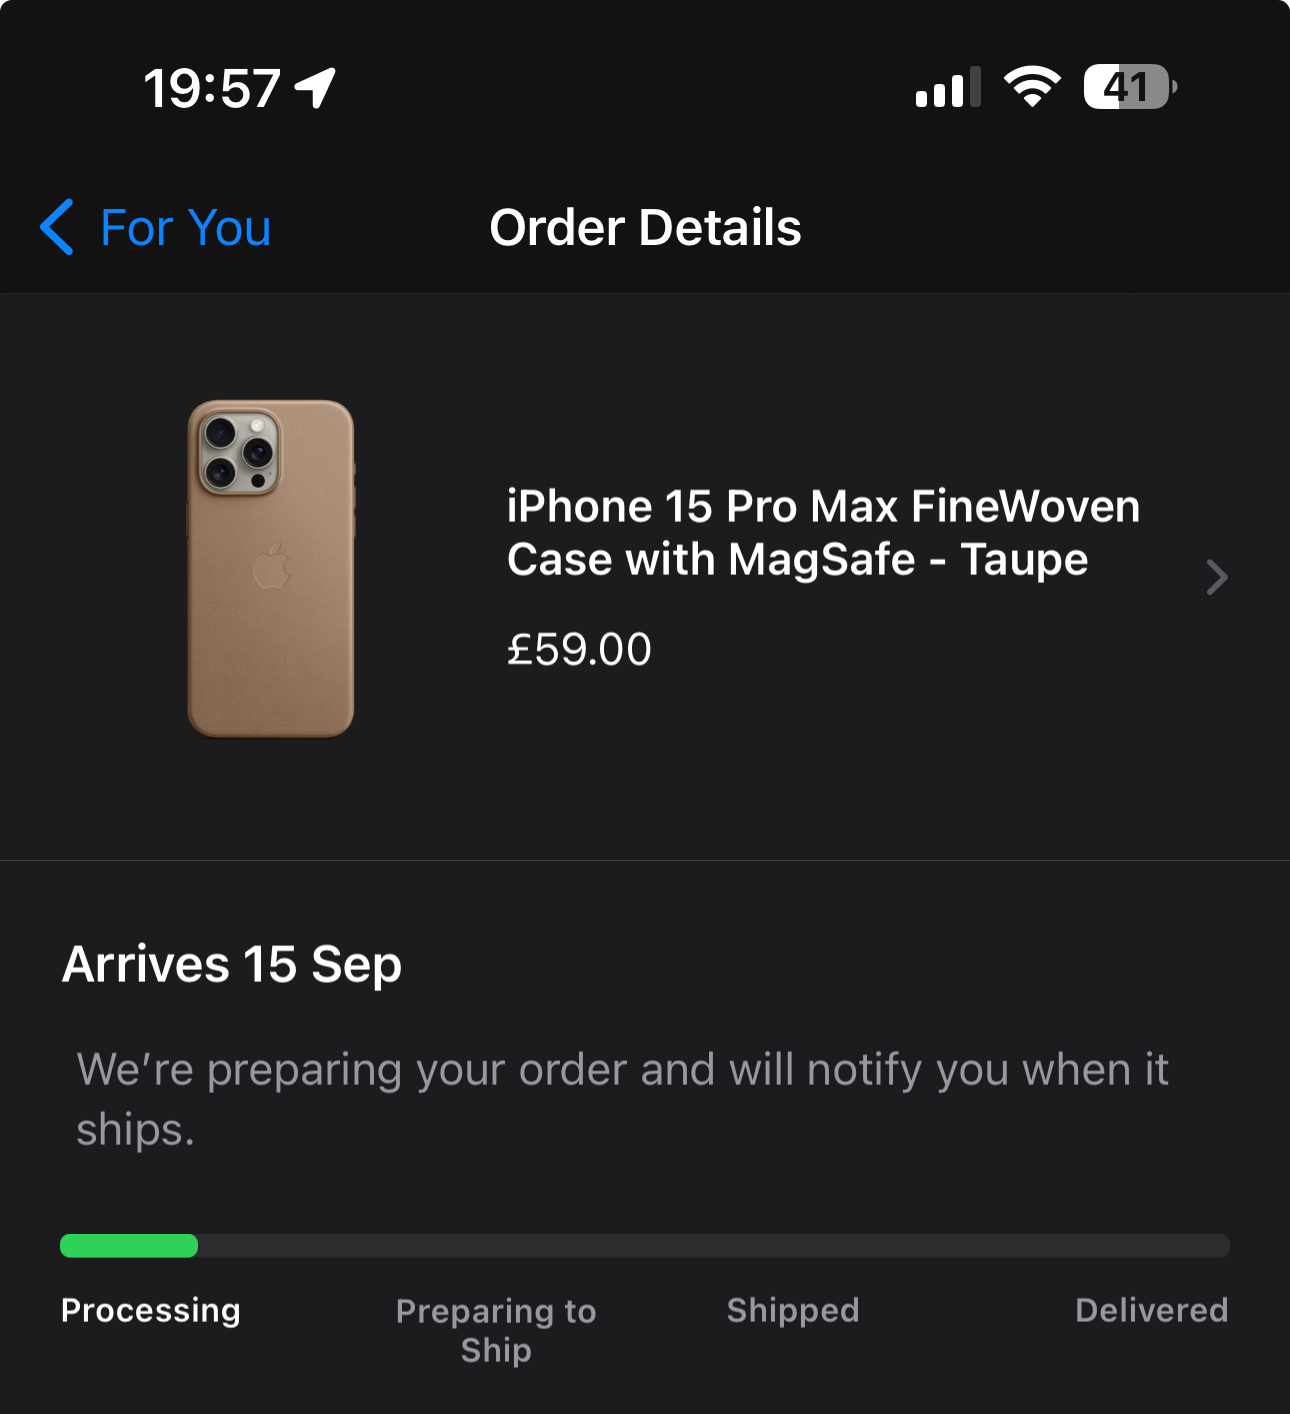Open iPhone 15 Pro Max FineWoven Case item
1290x1414 pixels.
click(x=823, y=532)
